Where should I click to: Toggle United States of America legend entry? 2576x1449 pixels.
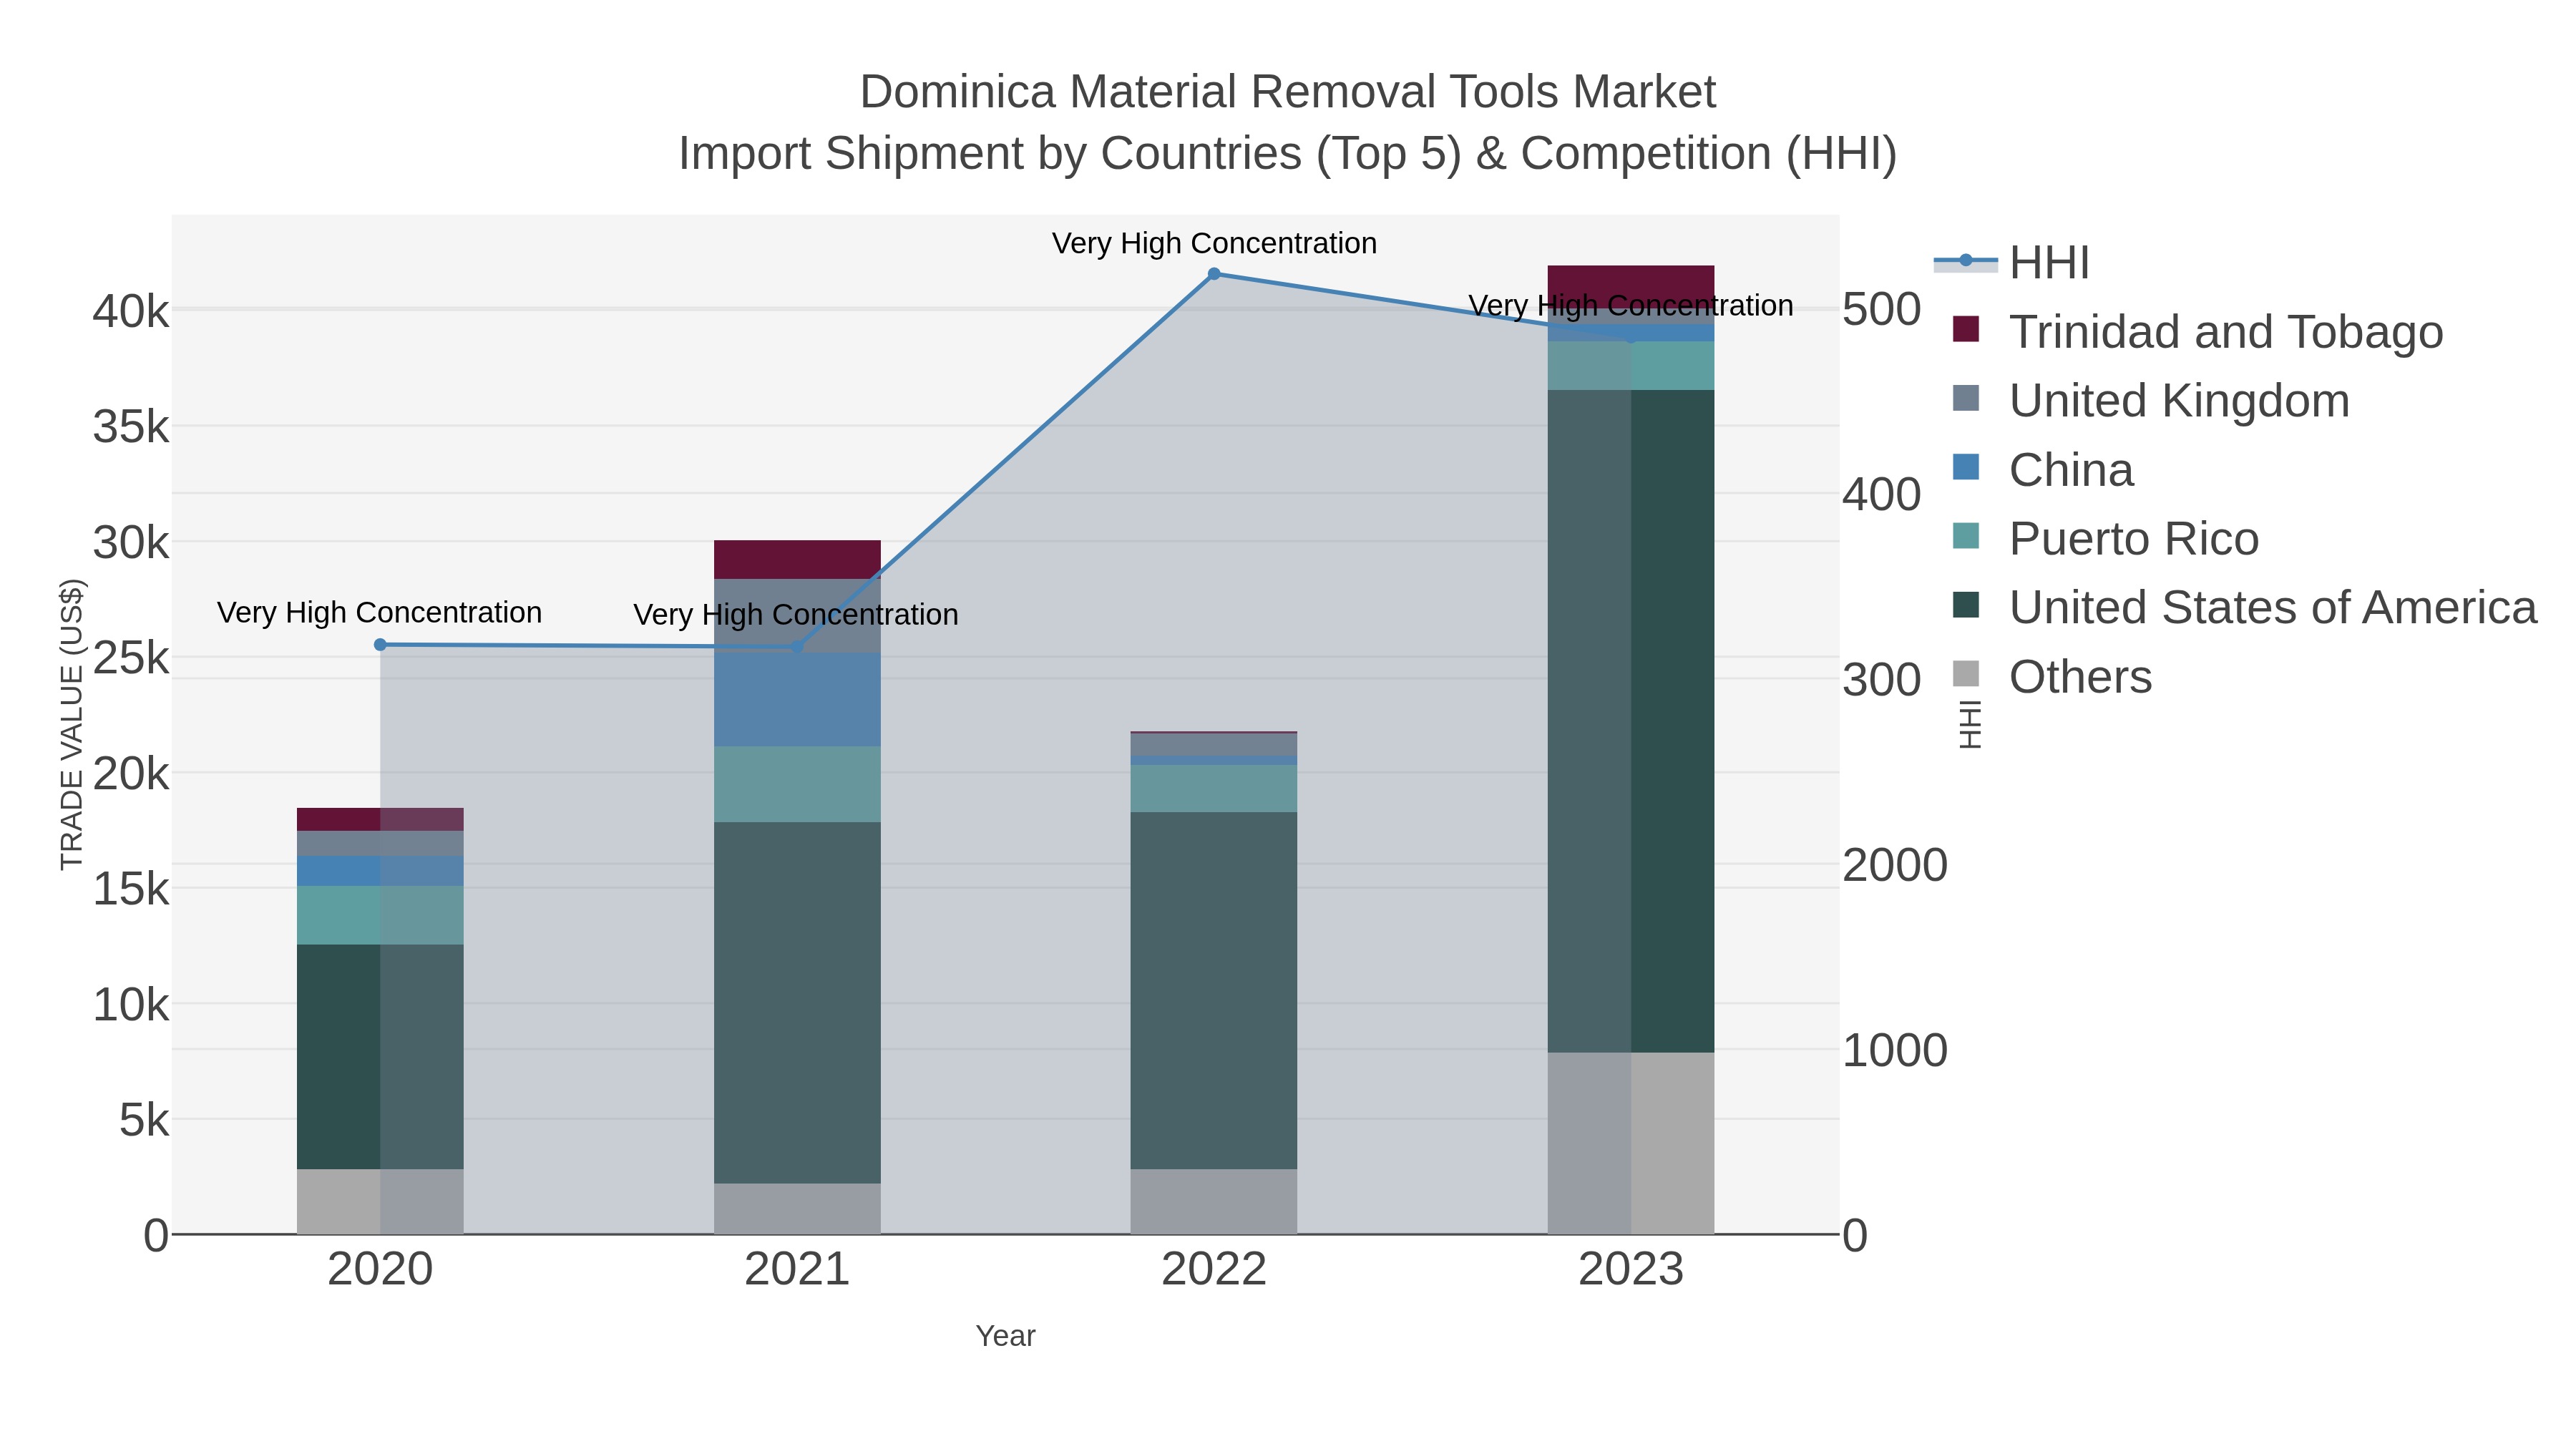[x=2244, y=607]
